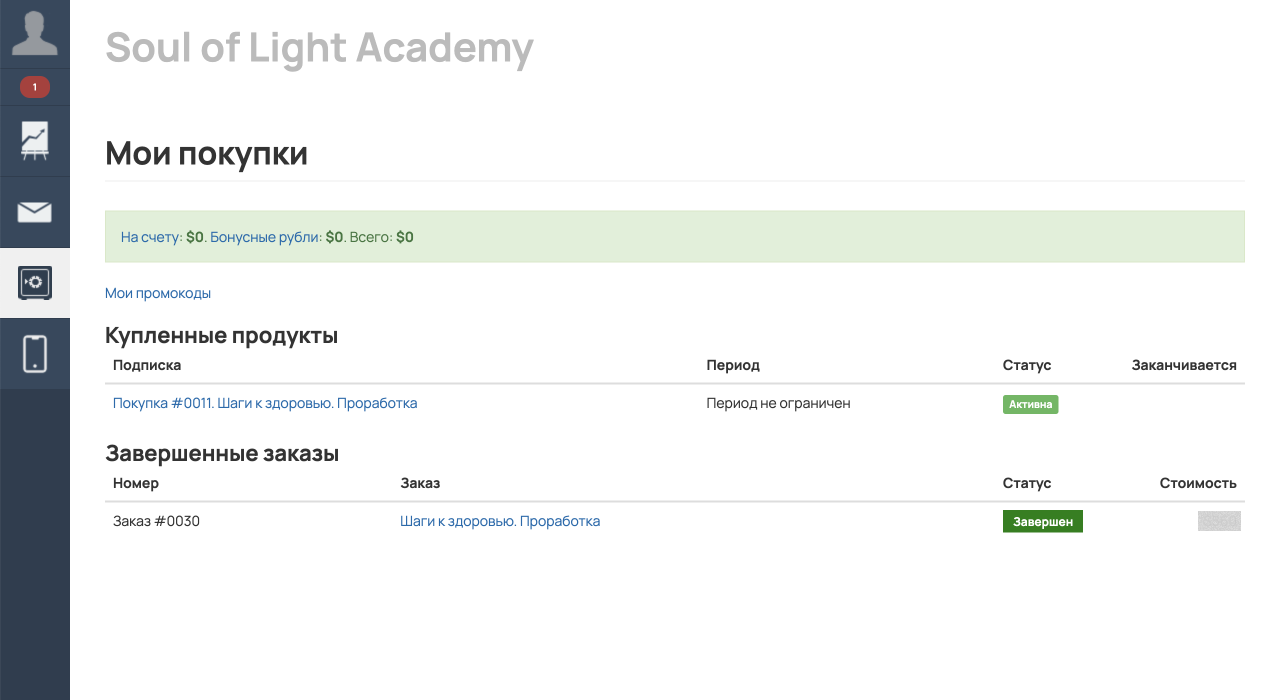
Task: Click the Бонусные рубли balance text
Action: (266, 237)
